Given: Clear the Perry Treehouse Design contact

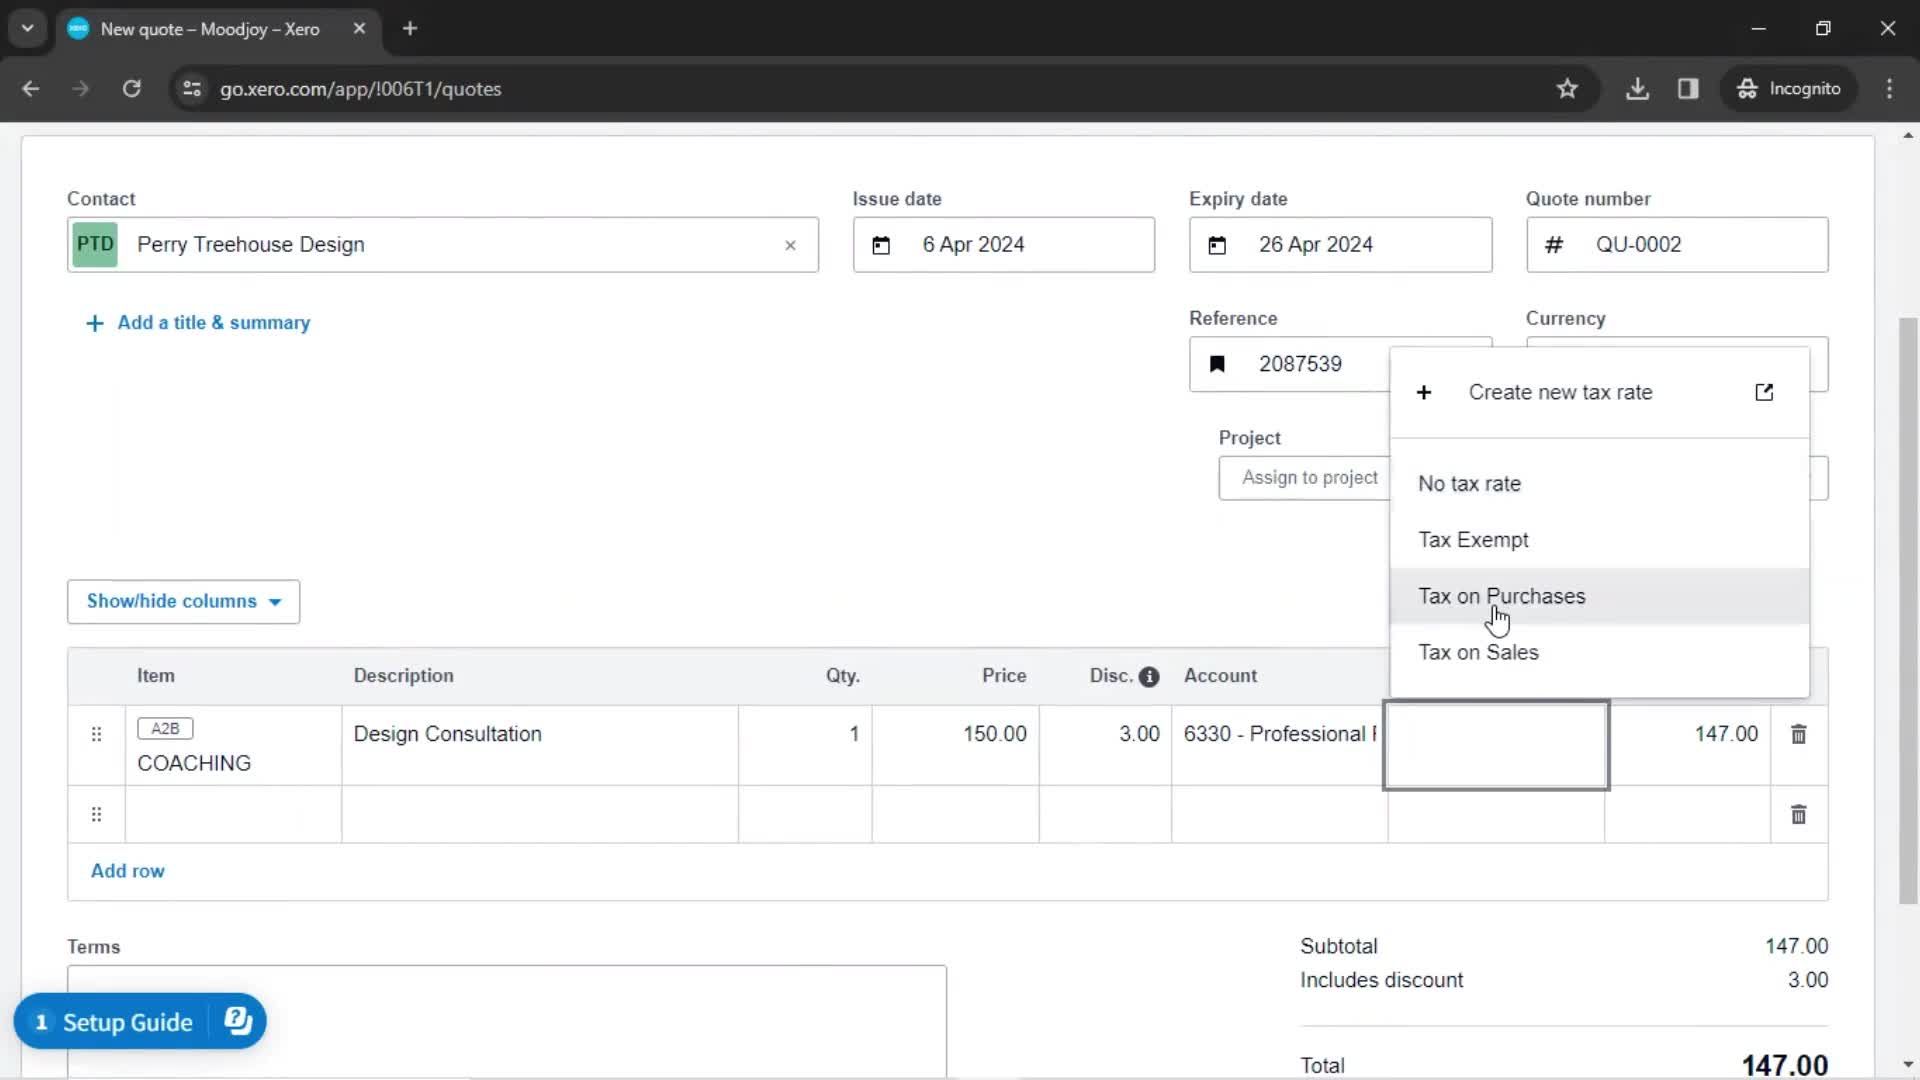Looking at the screenshot, I should click(x=790, y=245).
